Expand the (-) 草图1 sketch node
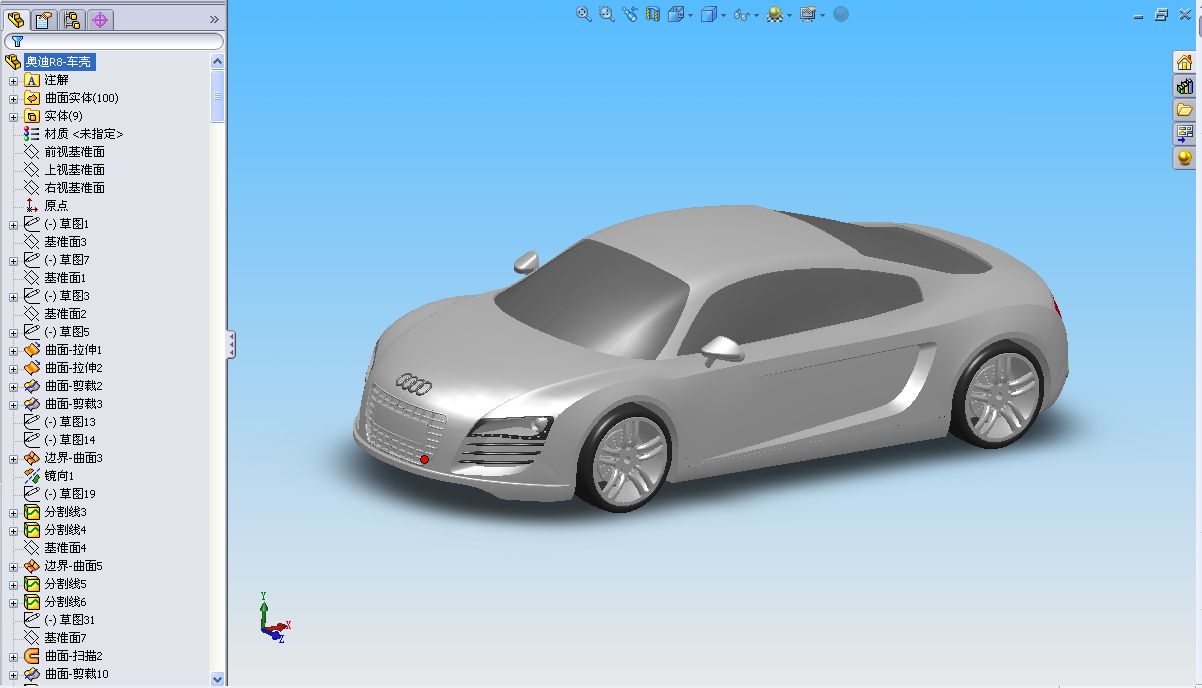Viewport: 1202px width, 688px height. (x=13, y=224)
